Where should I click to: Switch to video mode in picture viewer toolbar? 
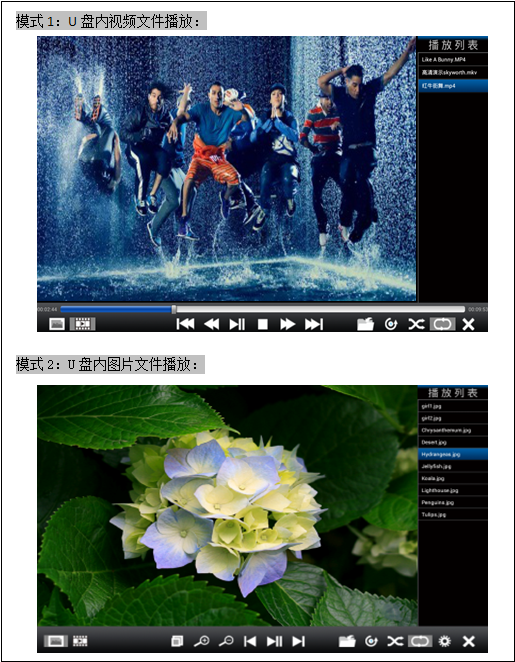tap(80, 641)
